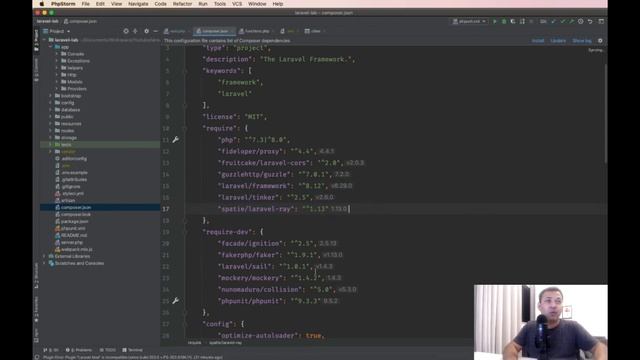Hide the Project panel with minus icon
The width and height of the screenshot is (640, 360).
[156, 31]
